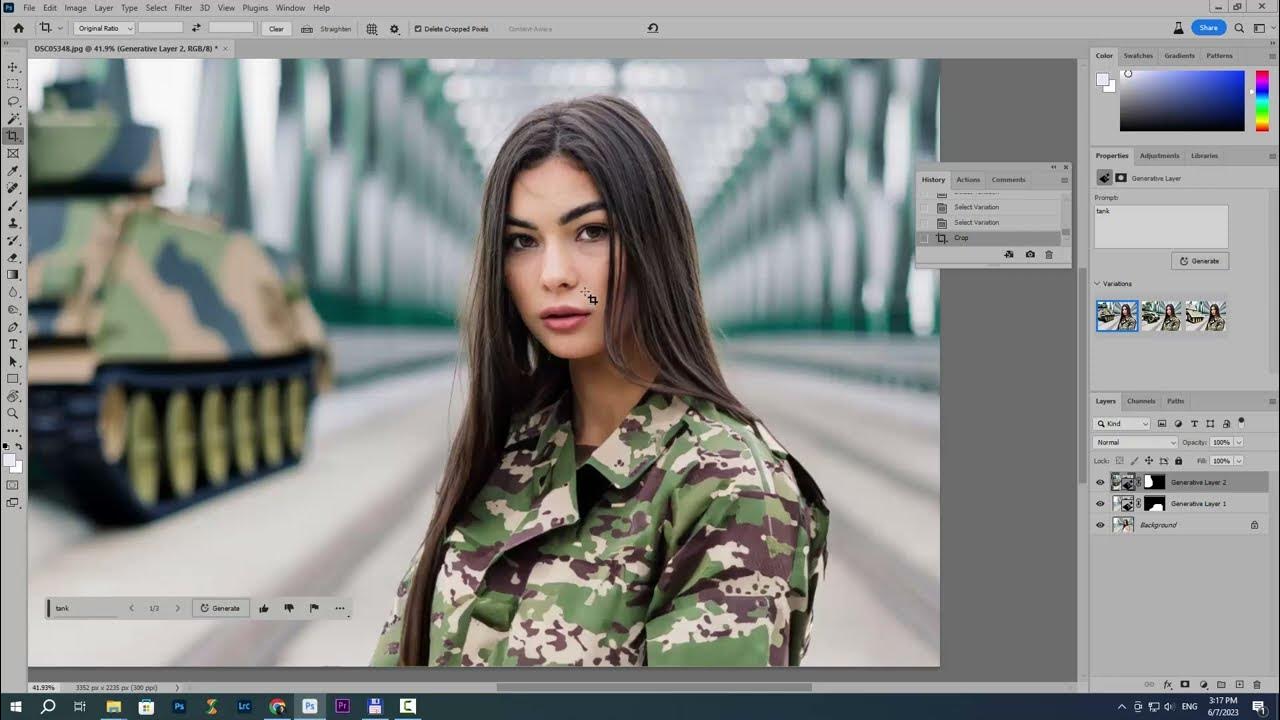
Task: Select the Horizontal Type tool
Action: click(x=13, y=344)
